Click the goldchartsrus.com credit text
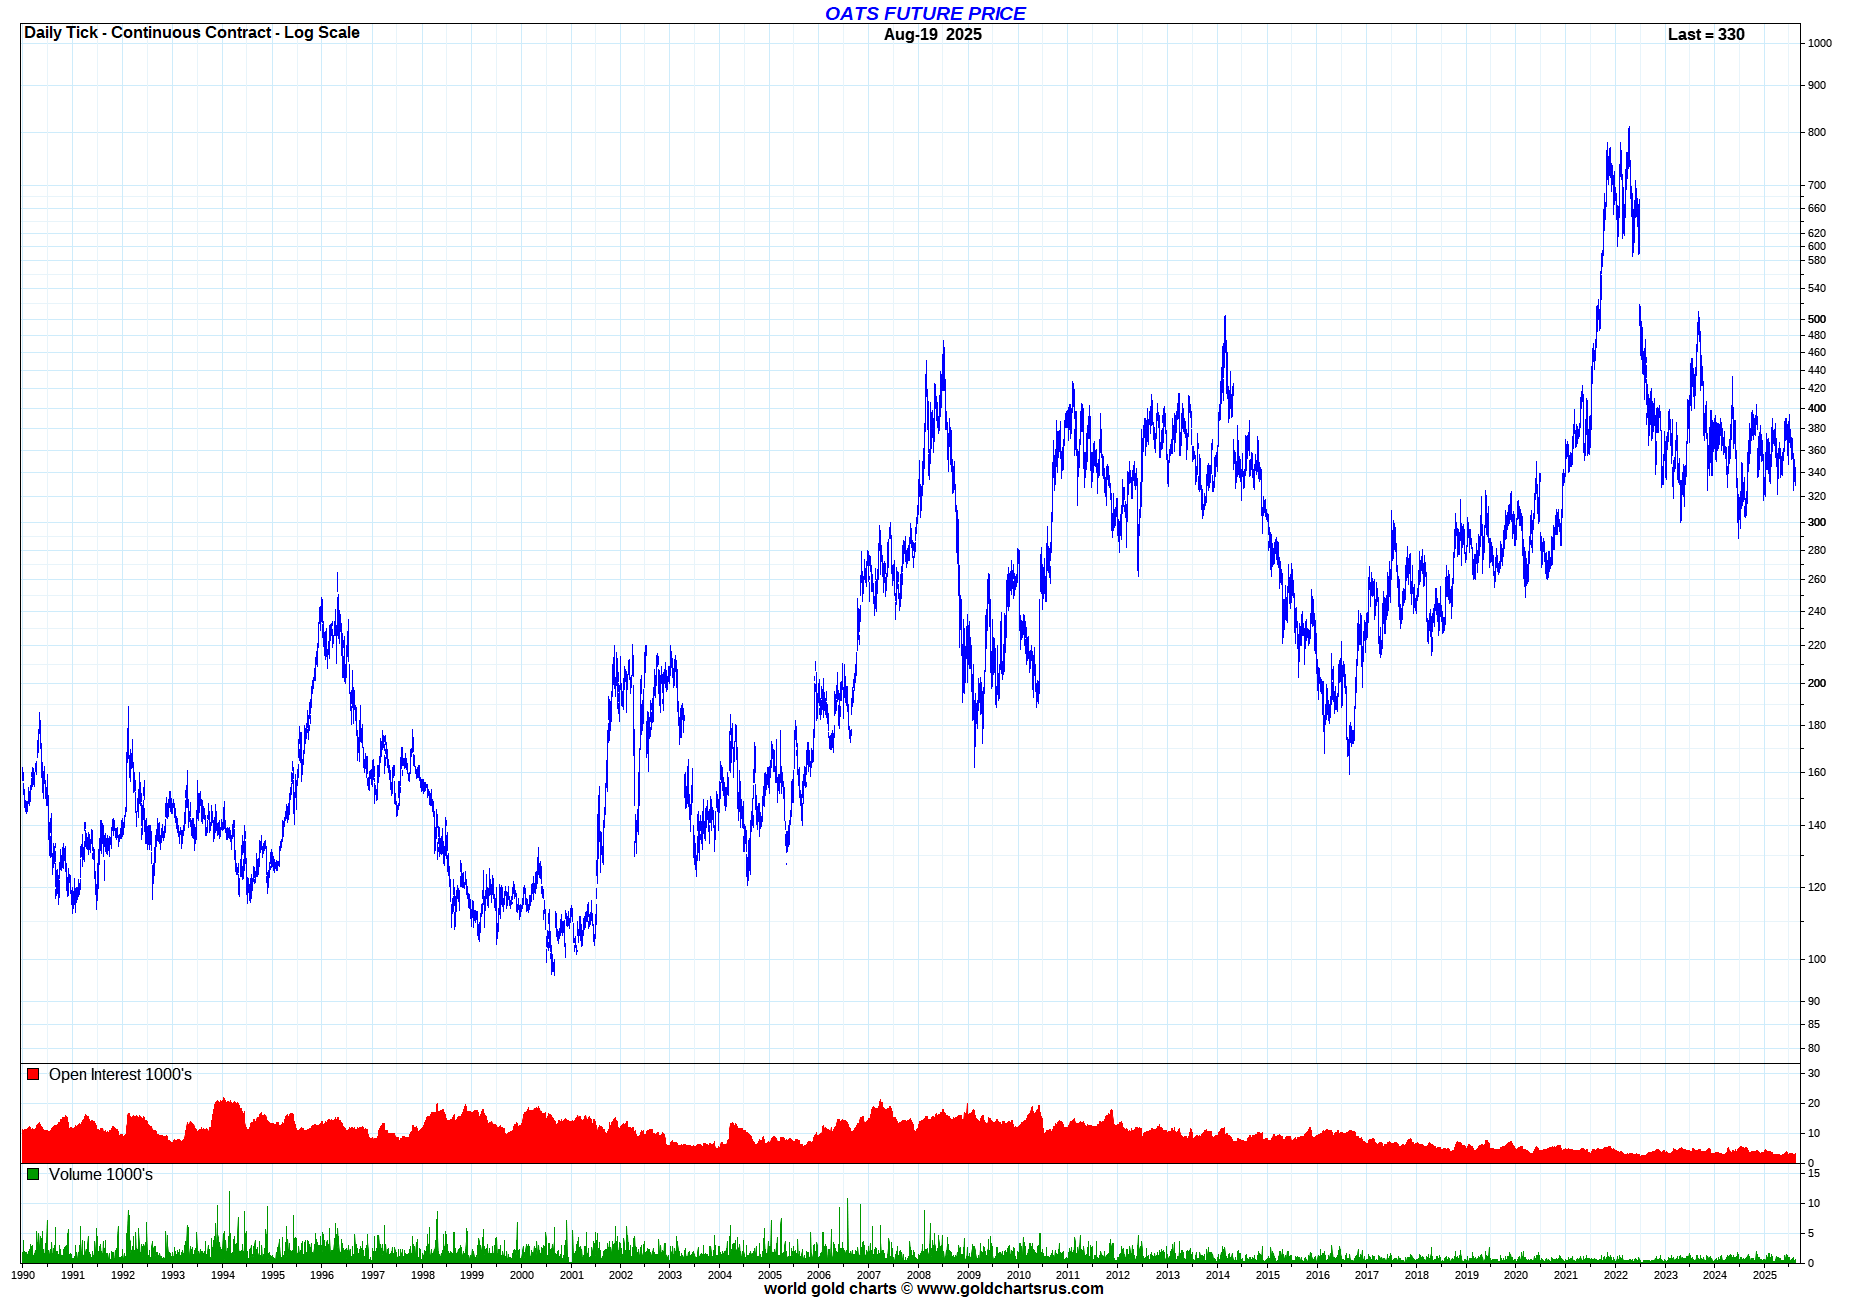Viewport: 1850px width, 1300px height. point(934,1289)
